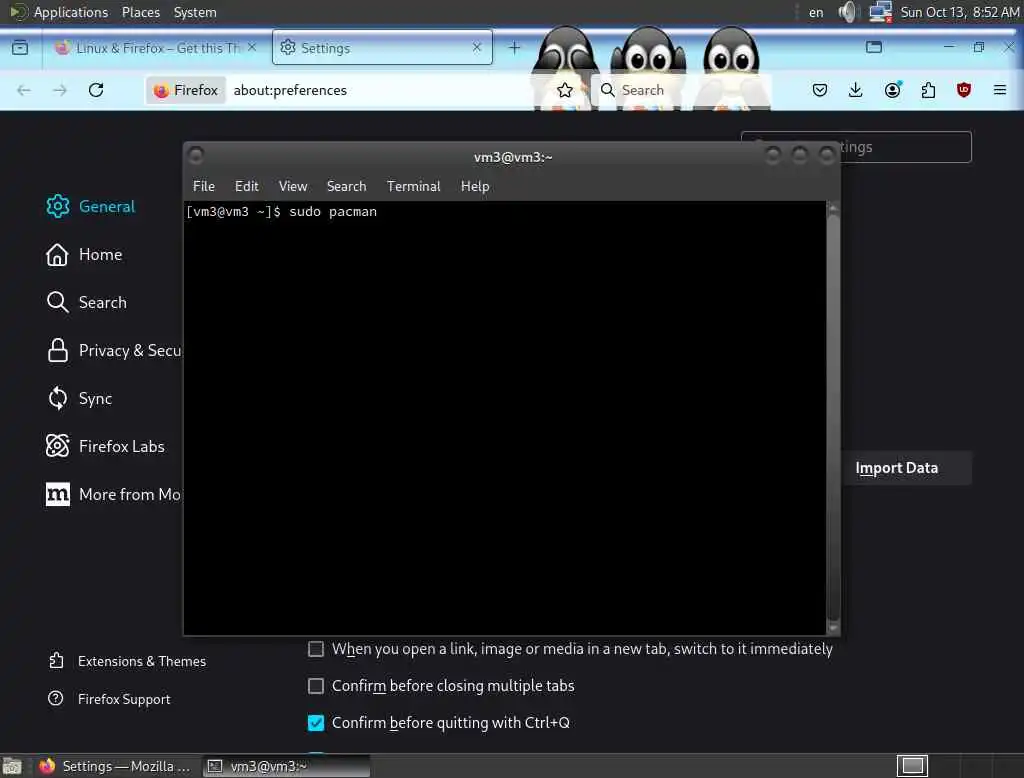Open Firefox hamburger application menu
Viewport: 1024px width, 778px height.
1000,90
